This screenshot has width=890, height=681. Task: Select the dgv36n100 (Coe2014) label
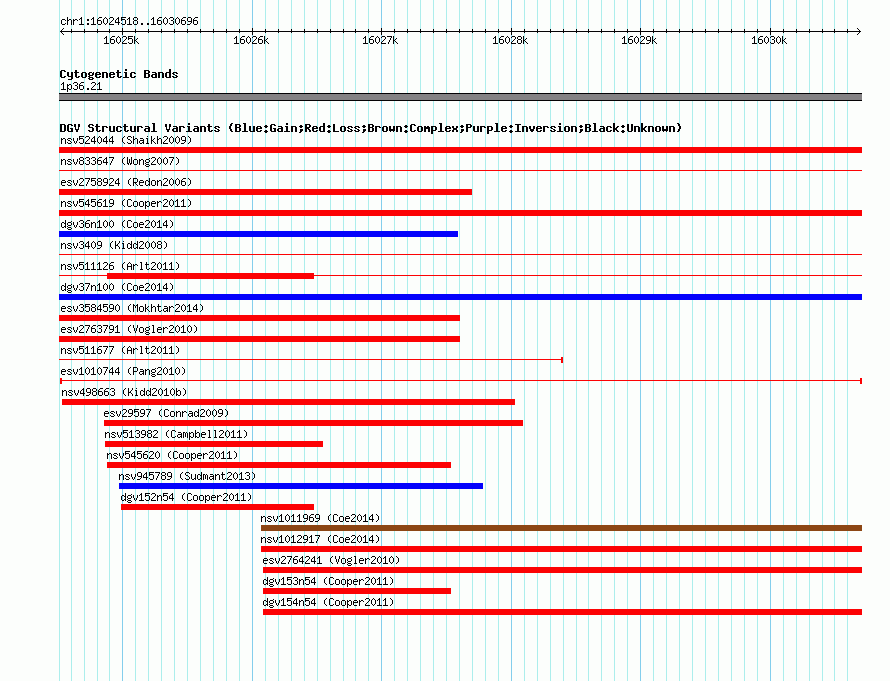pyautogui.click(x=117, y=224)
